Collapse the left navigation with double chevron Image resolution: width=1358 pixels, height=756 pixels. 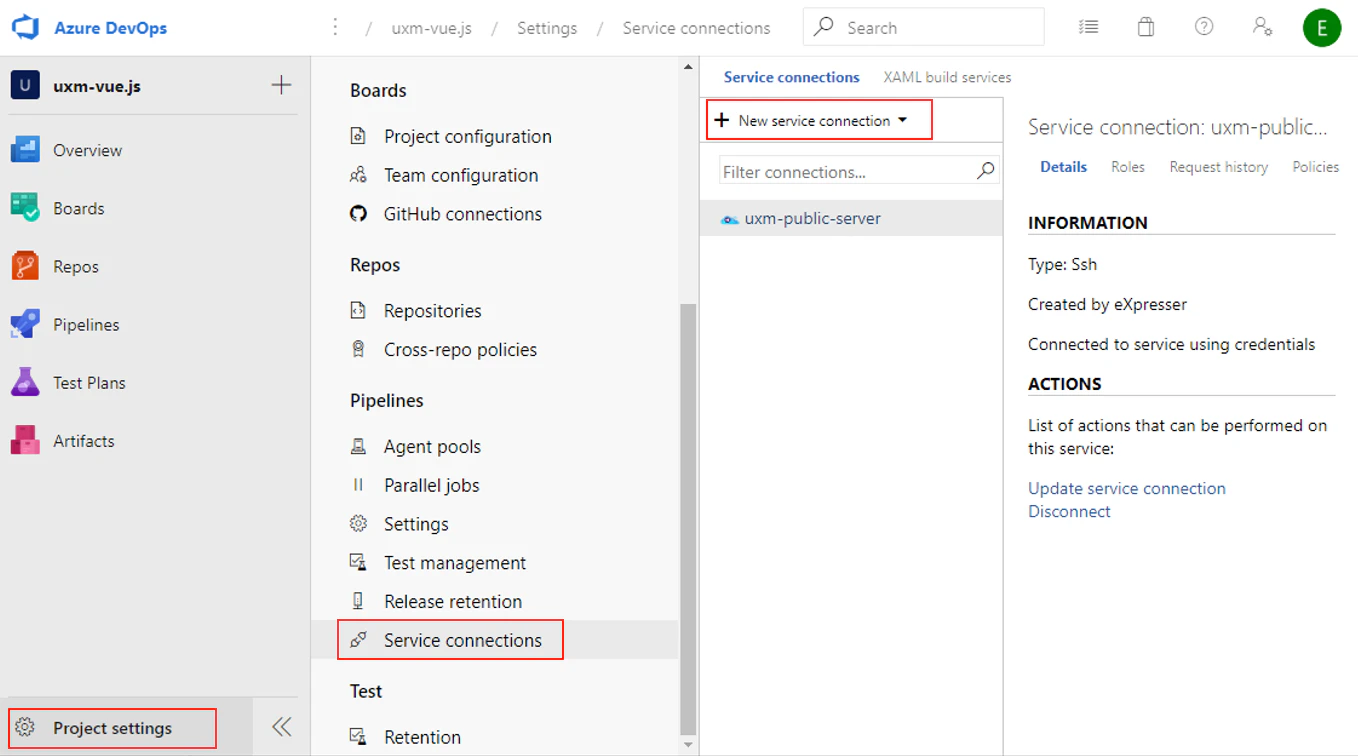282,727
